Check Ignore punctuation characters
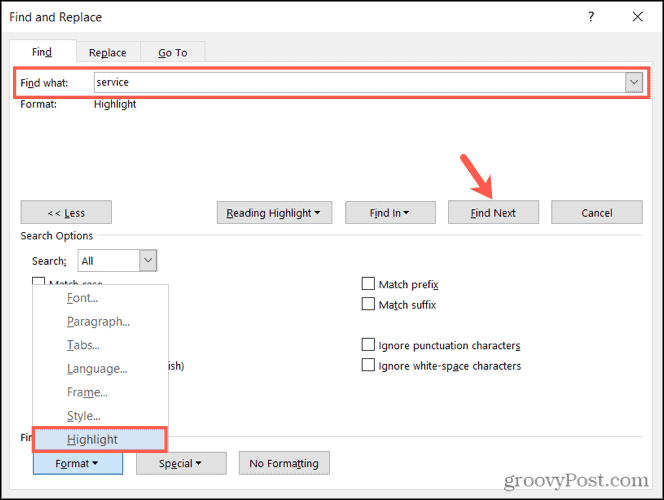 [368, 345]
